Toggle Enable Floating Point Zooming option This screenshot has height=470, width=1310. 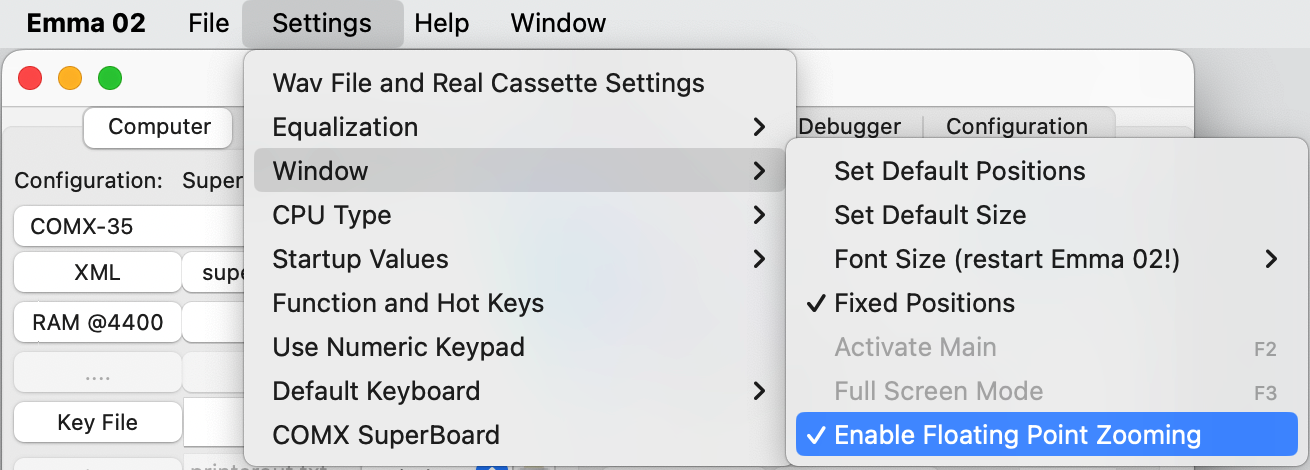(x=1017, y=435)
